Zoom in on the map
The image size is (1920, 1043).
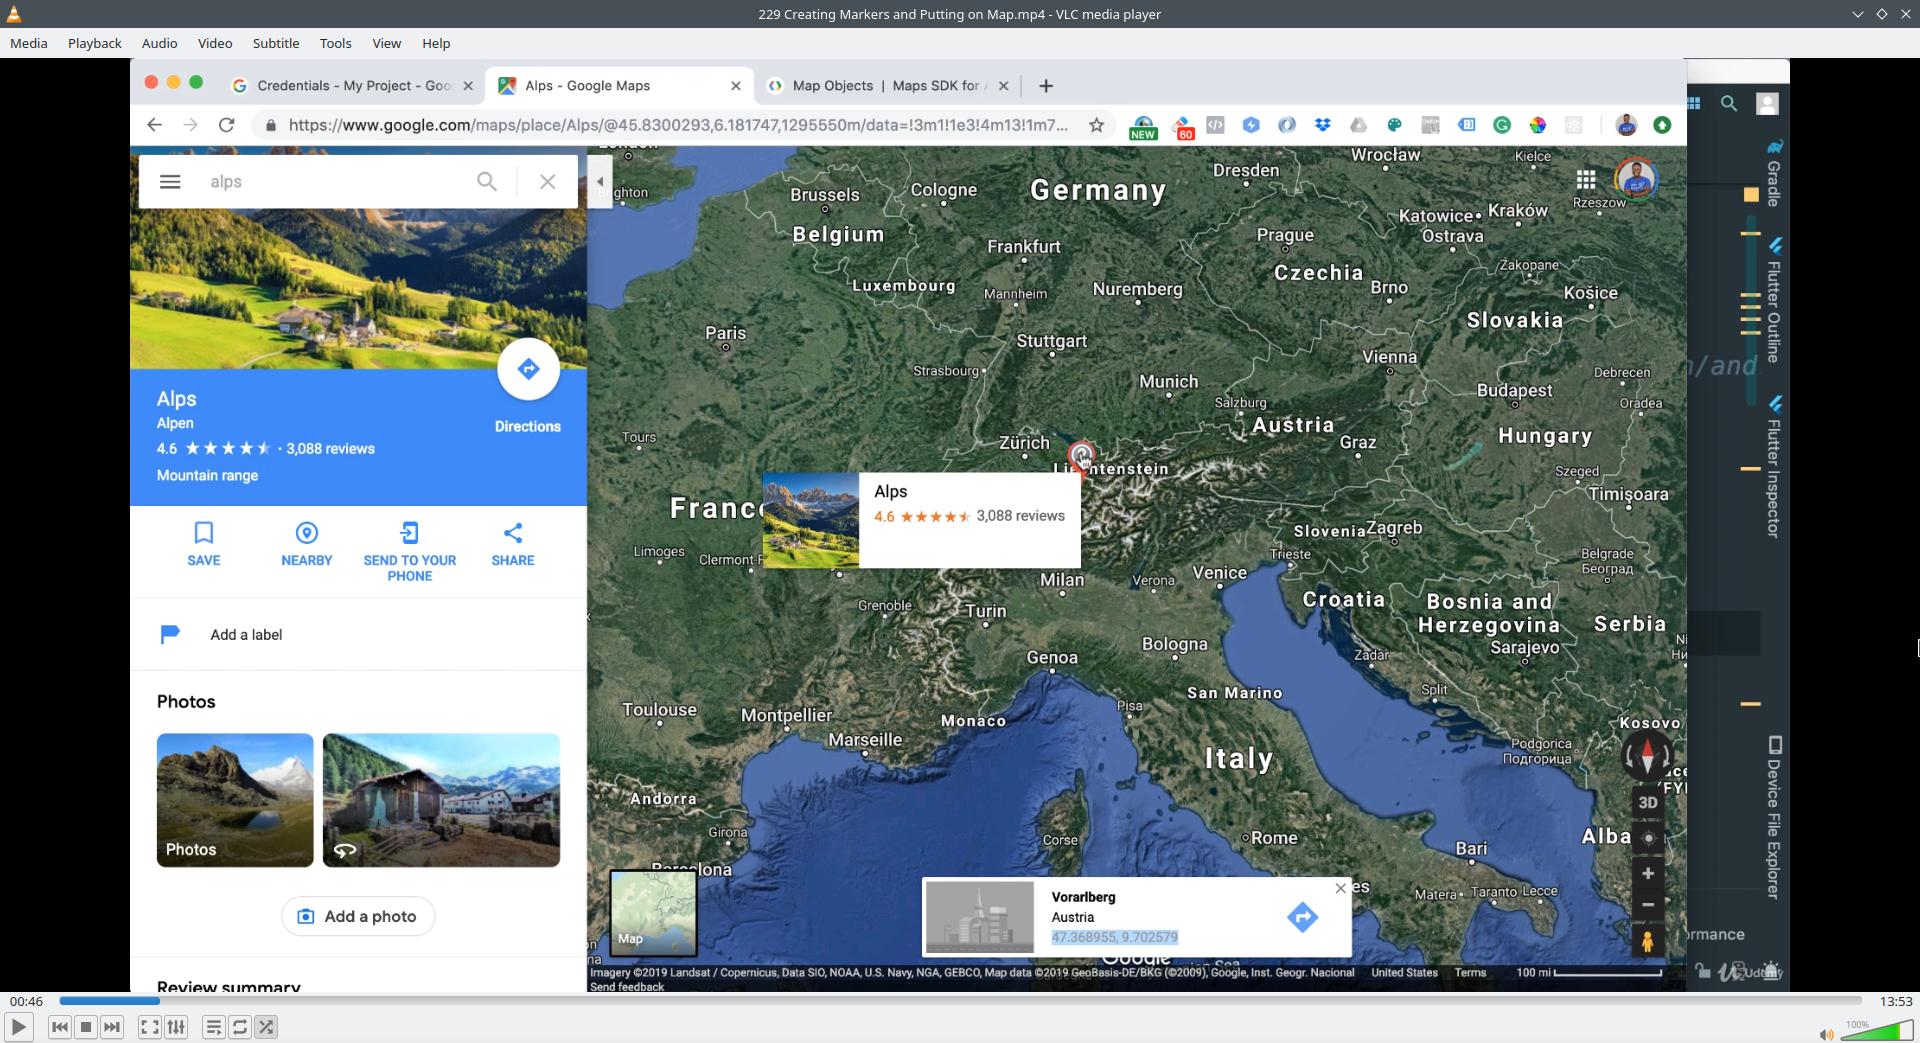1648,873
